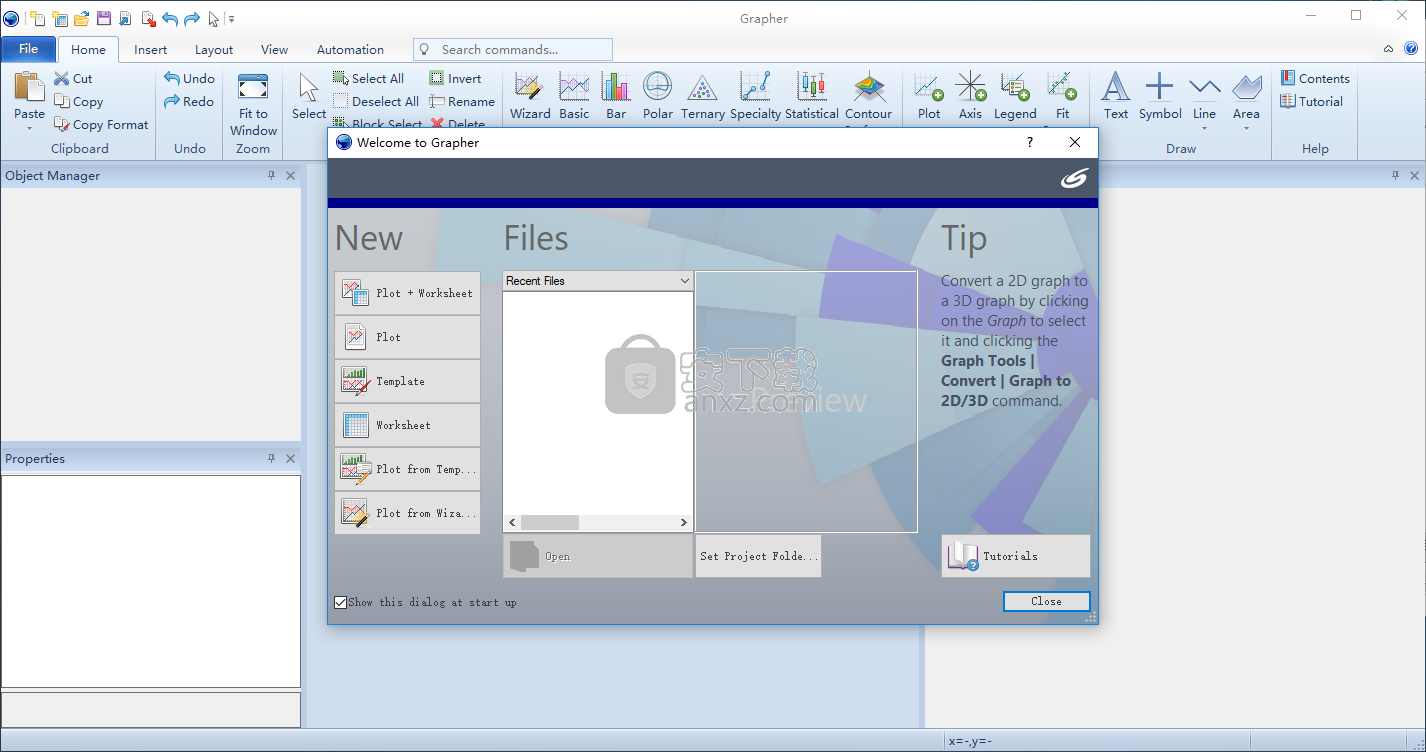Click the Copy Format icon
Screen dimensions: 1426x752
(x=62, y=124)
